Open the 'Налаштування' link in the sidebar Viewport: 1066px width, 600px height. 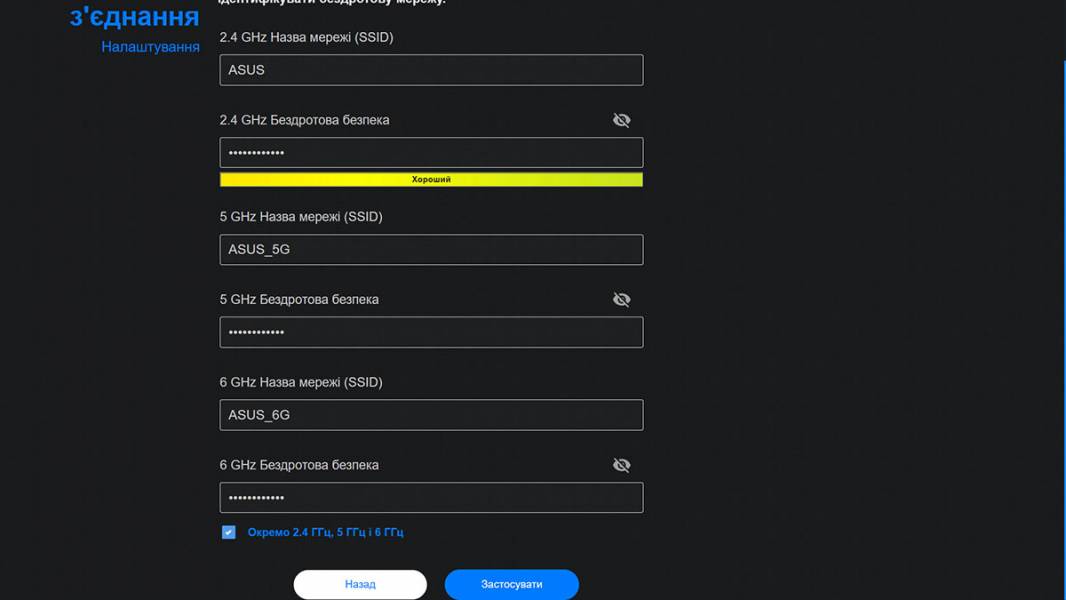[x=150, y=47]
